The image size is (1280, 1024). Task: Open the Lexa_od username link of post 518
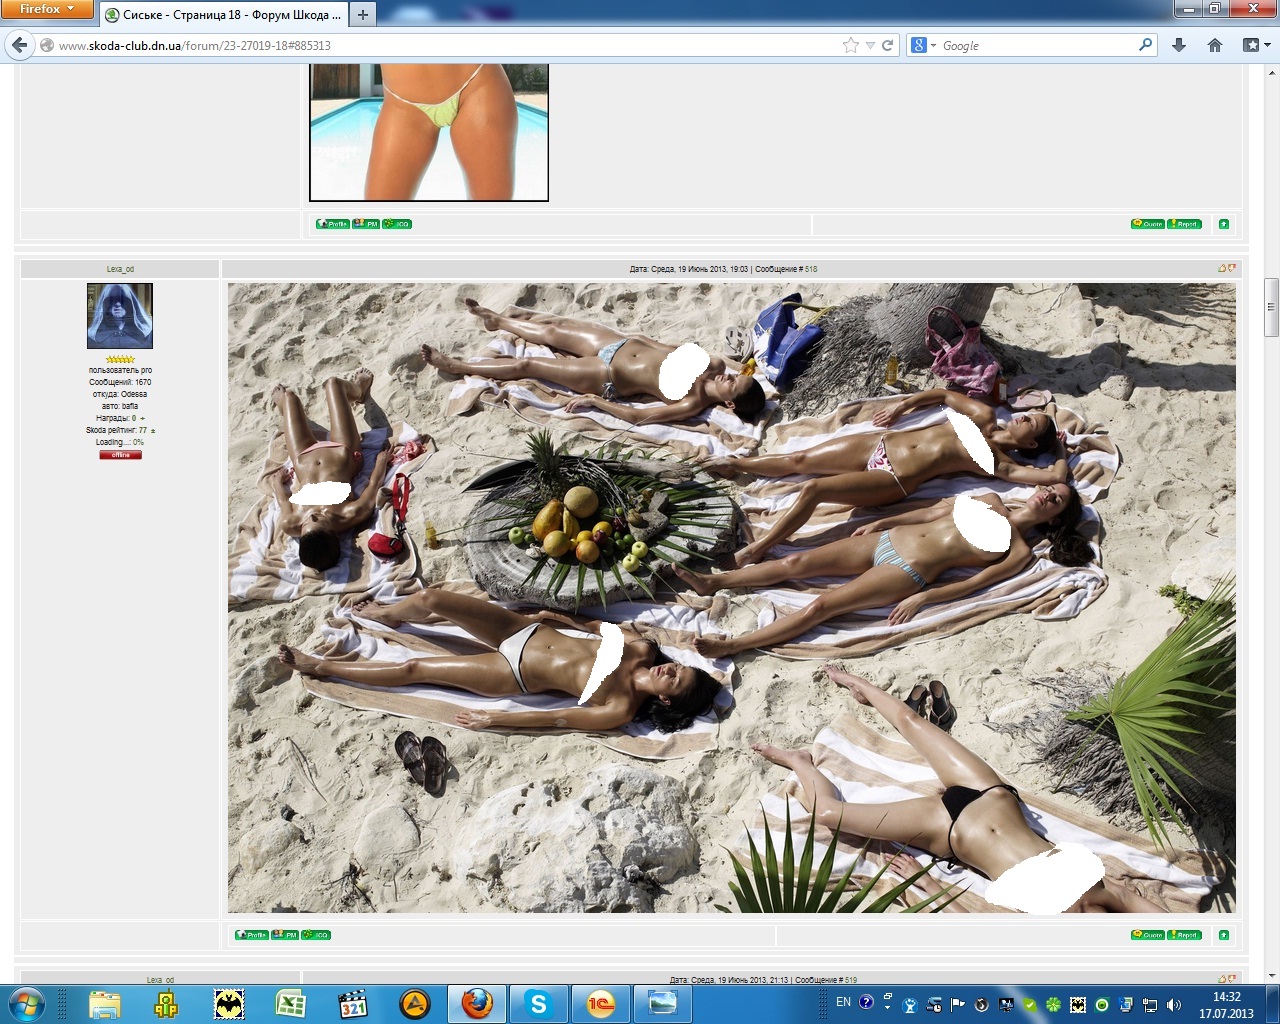120,269
